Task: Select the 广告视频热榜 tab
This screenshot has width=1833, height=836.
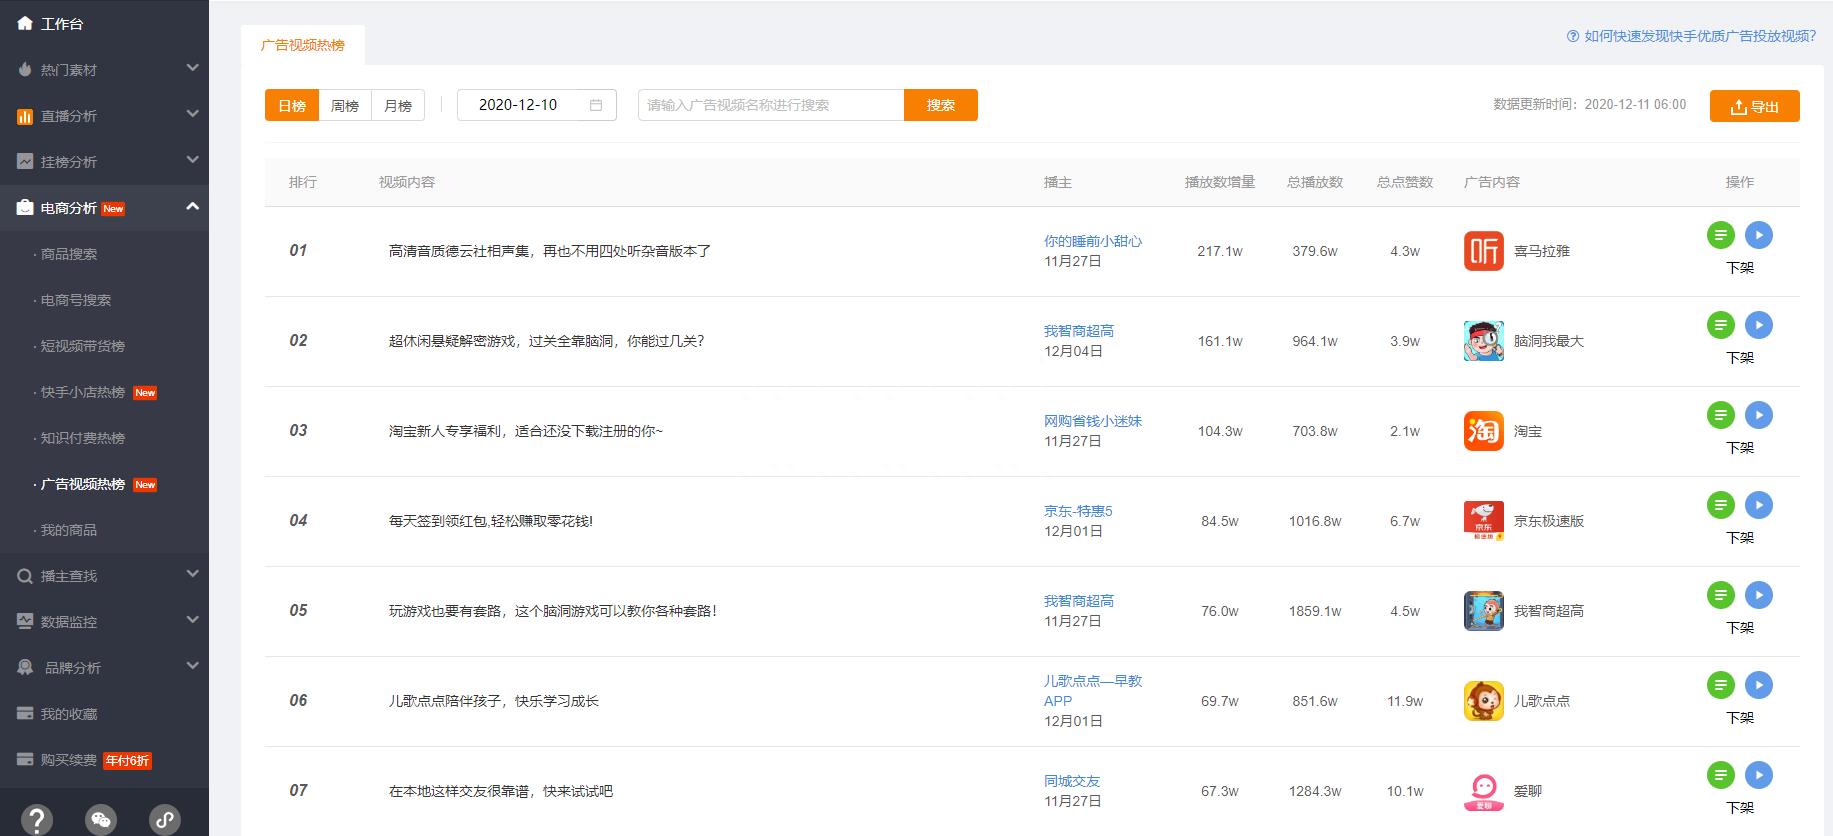Action: pos(303,45)
